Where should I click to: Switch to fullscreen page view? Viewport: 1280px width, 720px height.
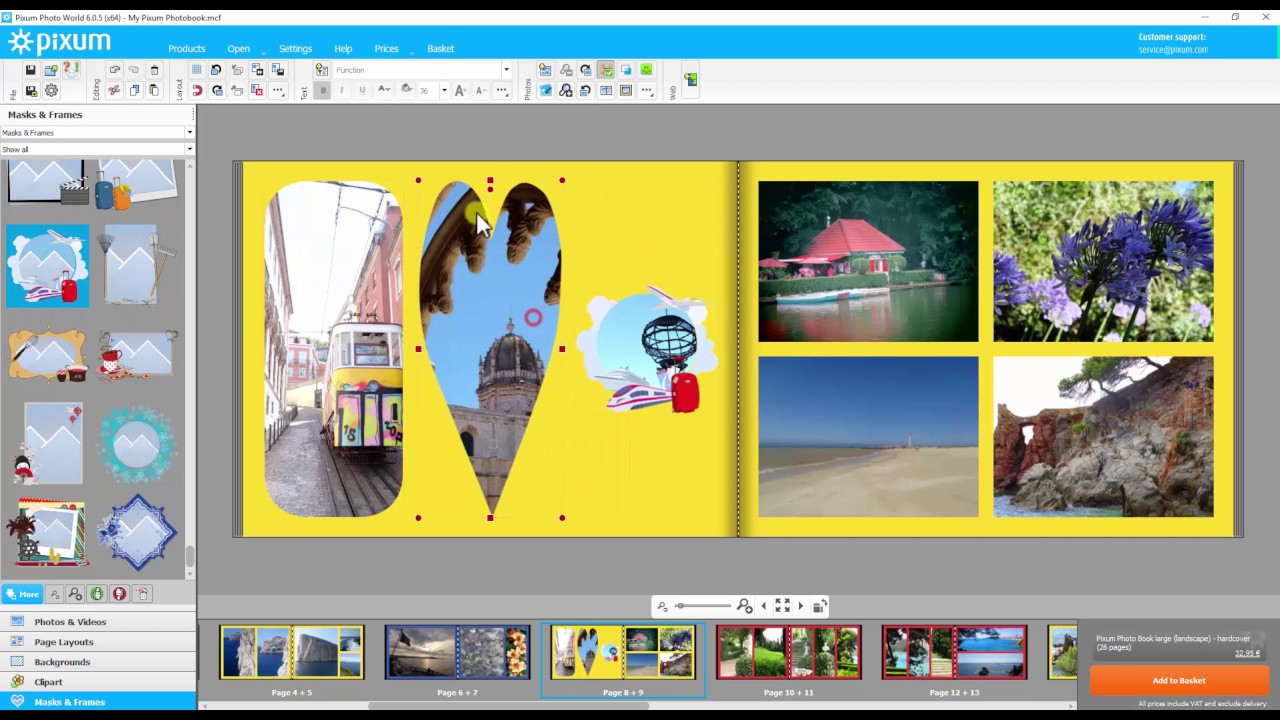coord(782,606)
